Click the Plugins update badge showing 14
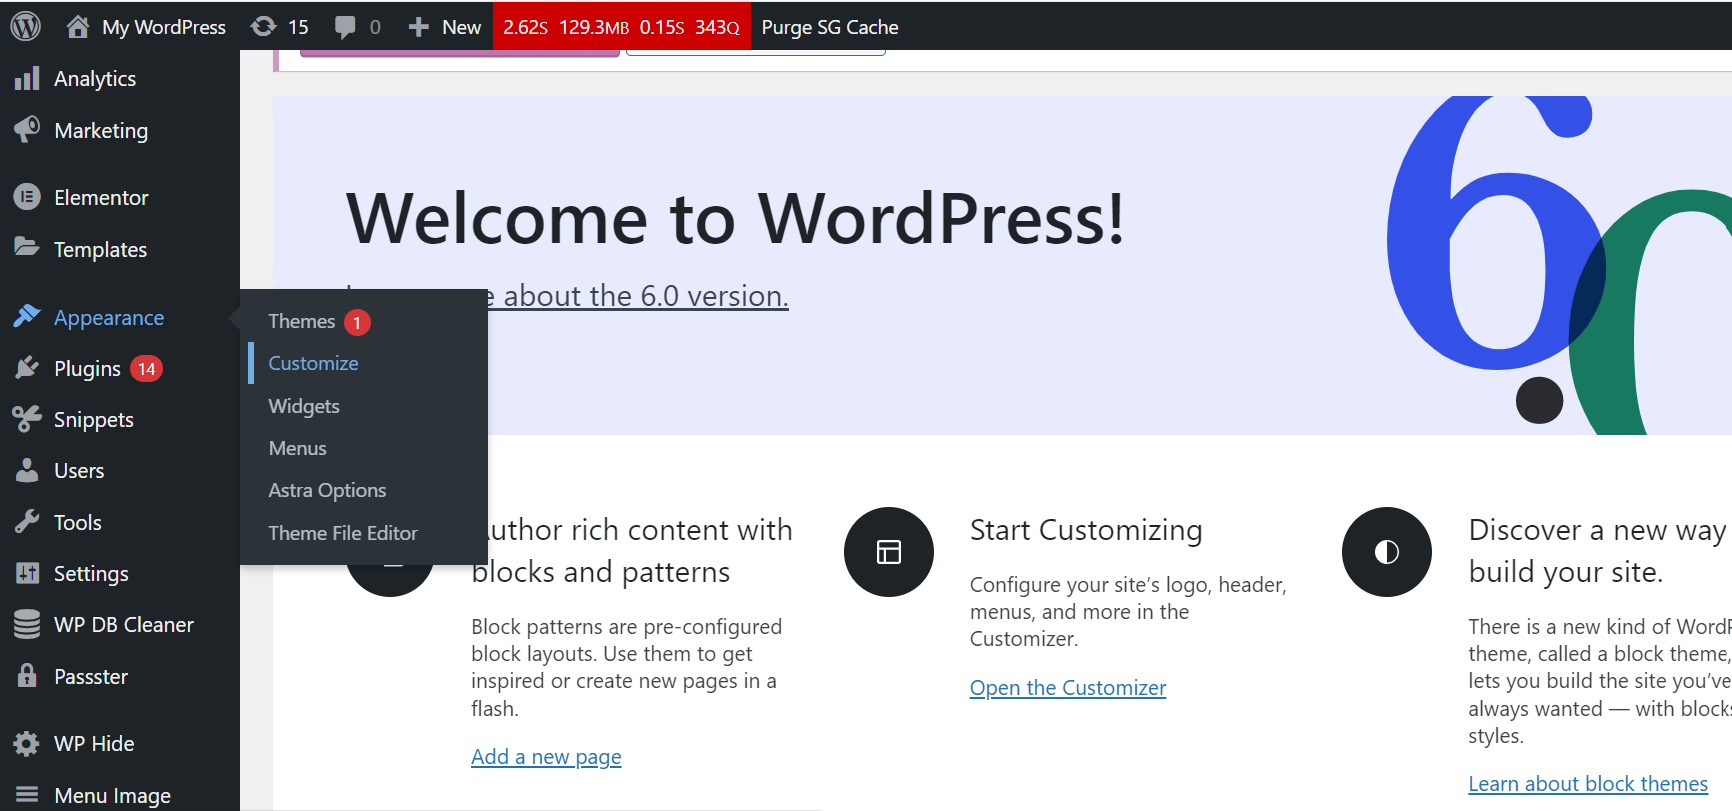This screenshot has width=1732, height=811. coord(146,369)
